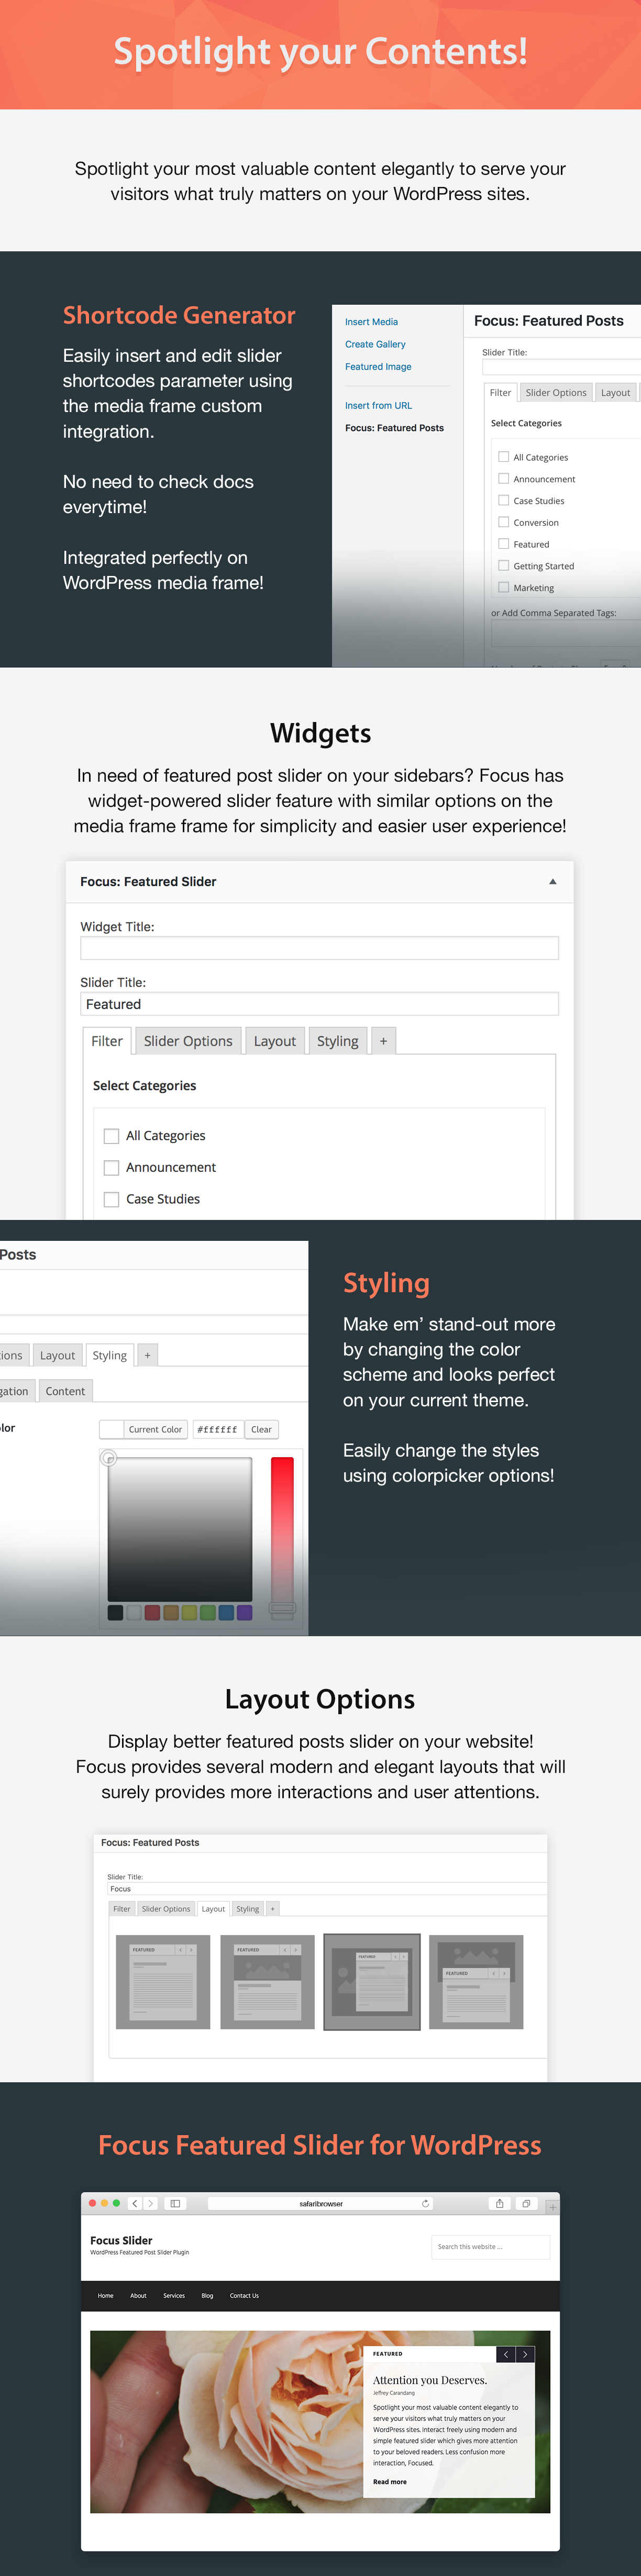
Task: Click Read more on the featured slide
Action: point(390,2482)
